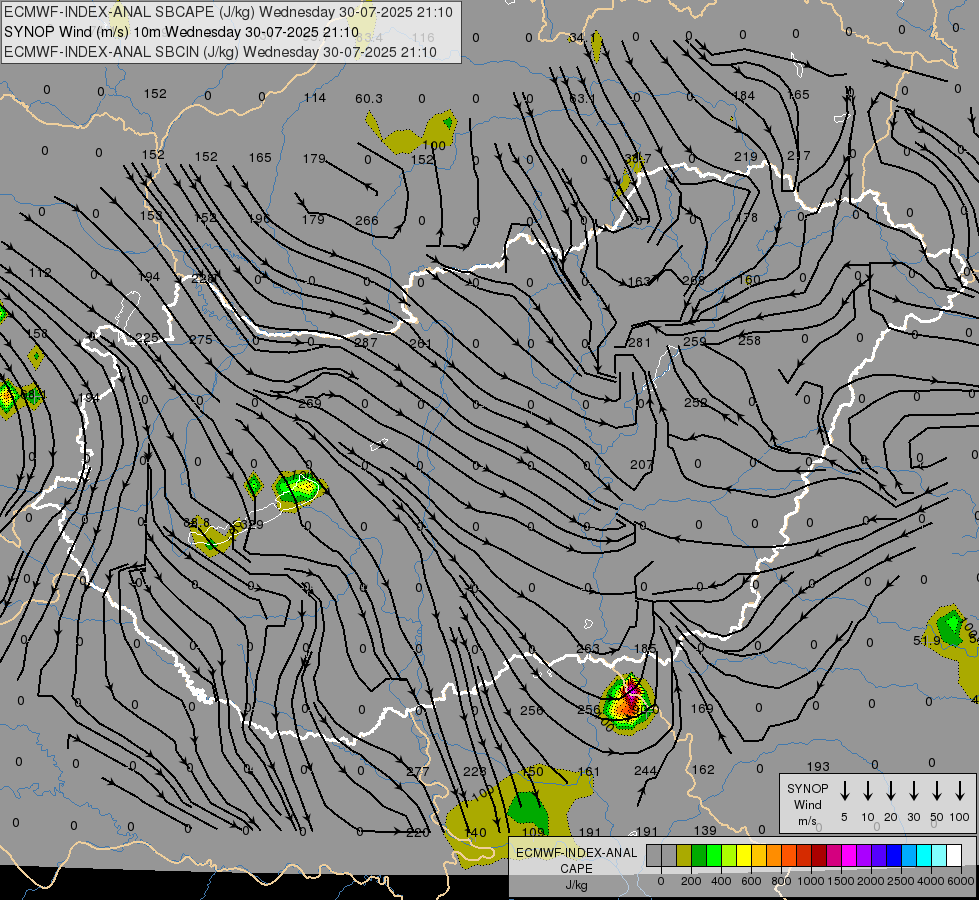The width and height of the screenshot is (979, 900).
Task: Click the SYNOP label in wind legend
Action: point(807,788)
